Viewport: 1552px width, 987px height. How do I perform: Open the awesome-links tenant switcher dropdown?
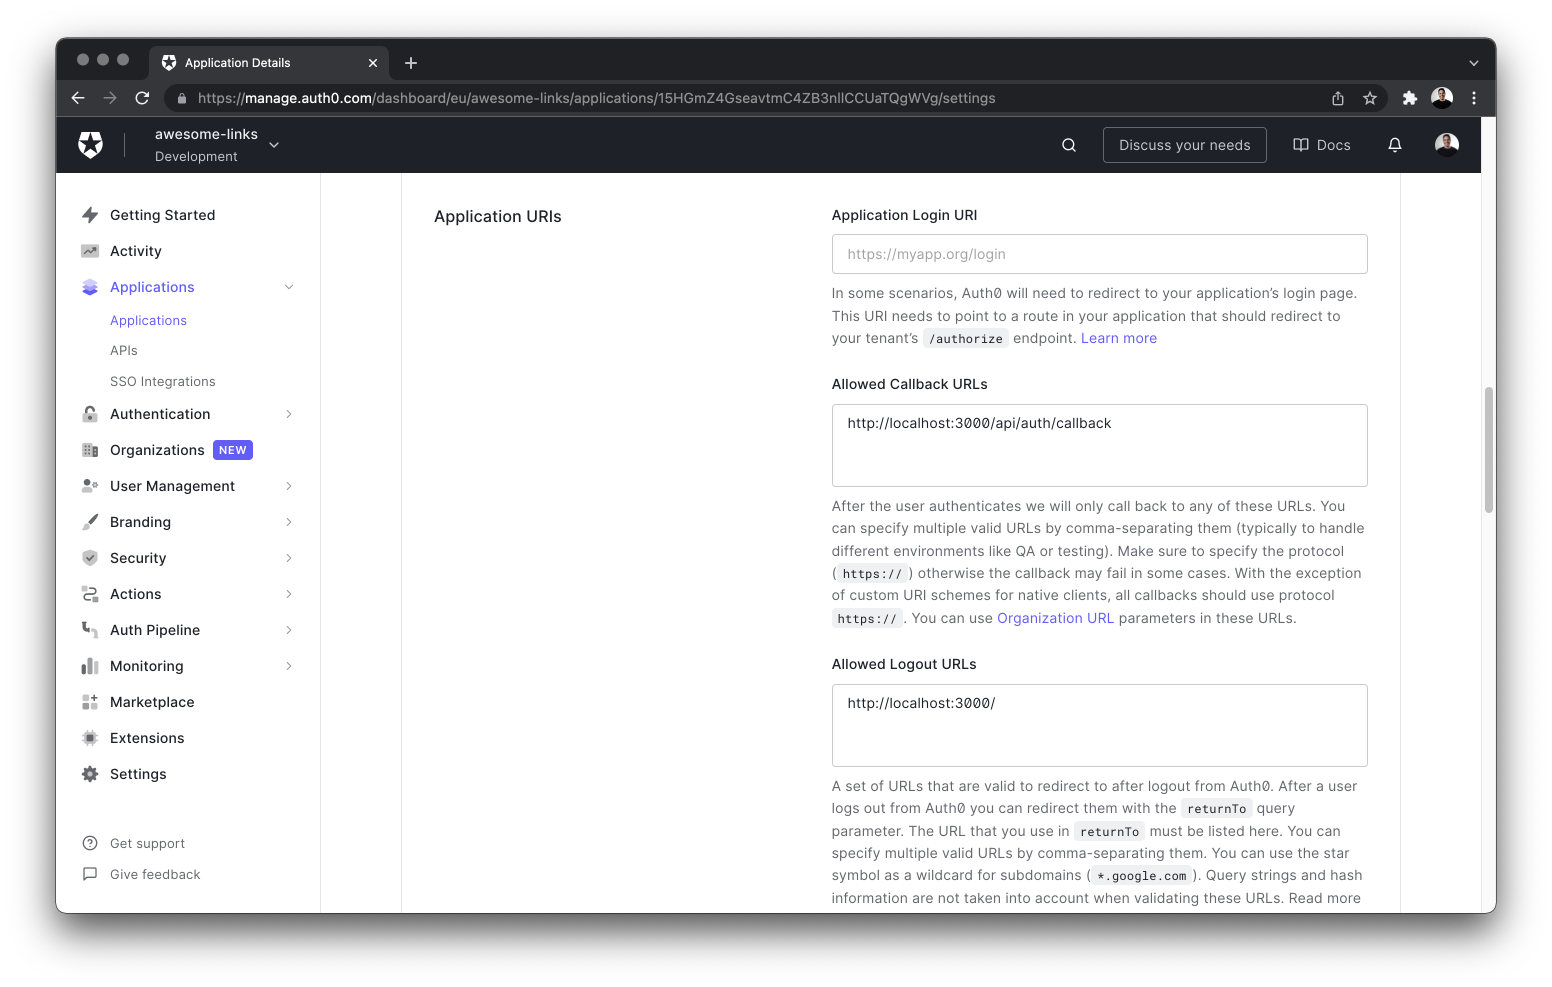[x=274, y=144]
